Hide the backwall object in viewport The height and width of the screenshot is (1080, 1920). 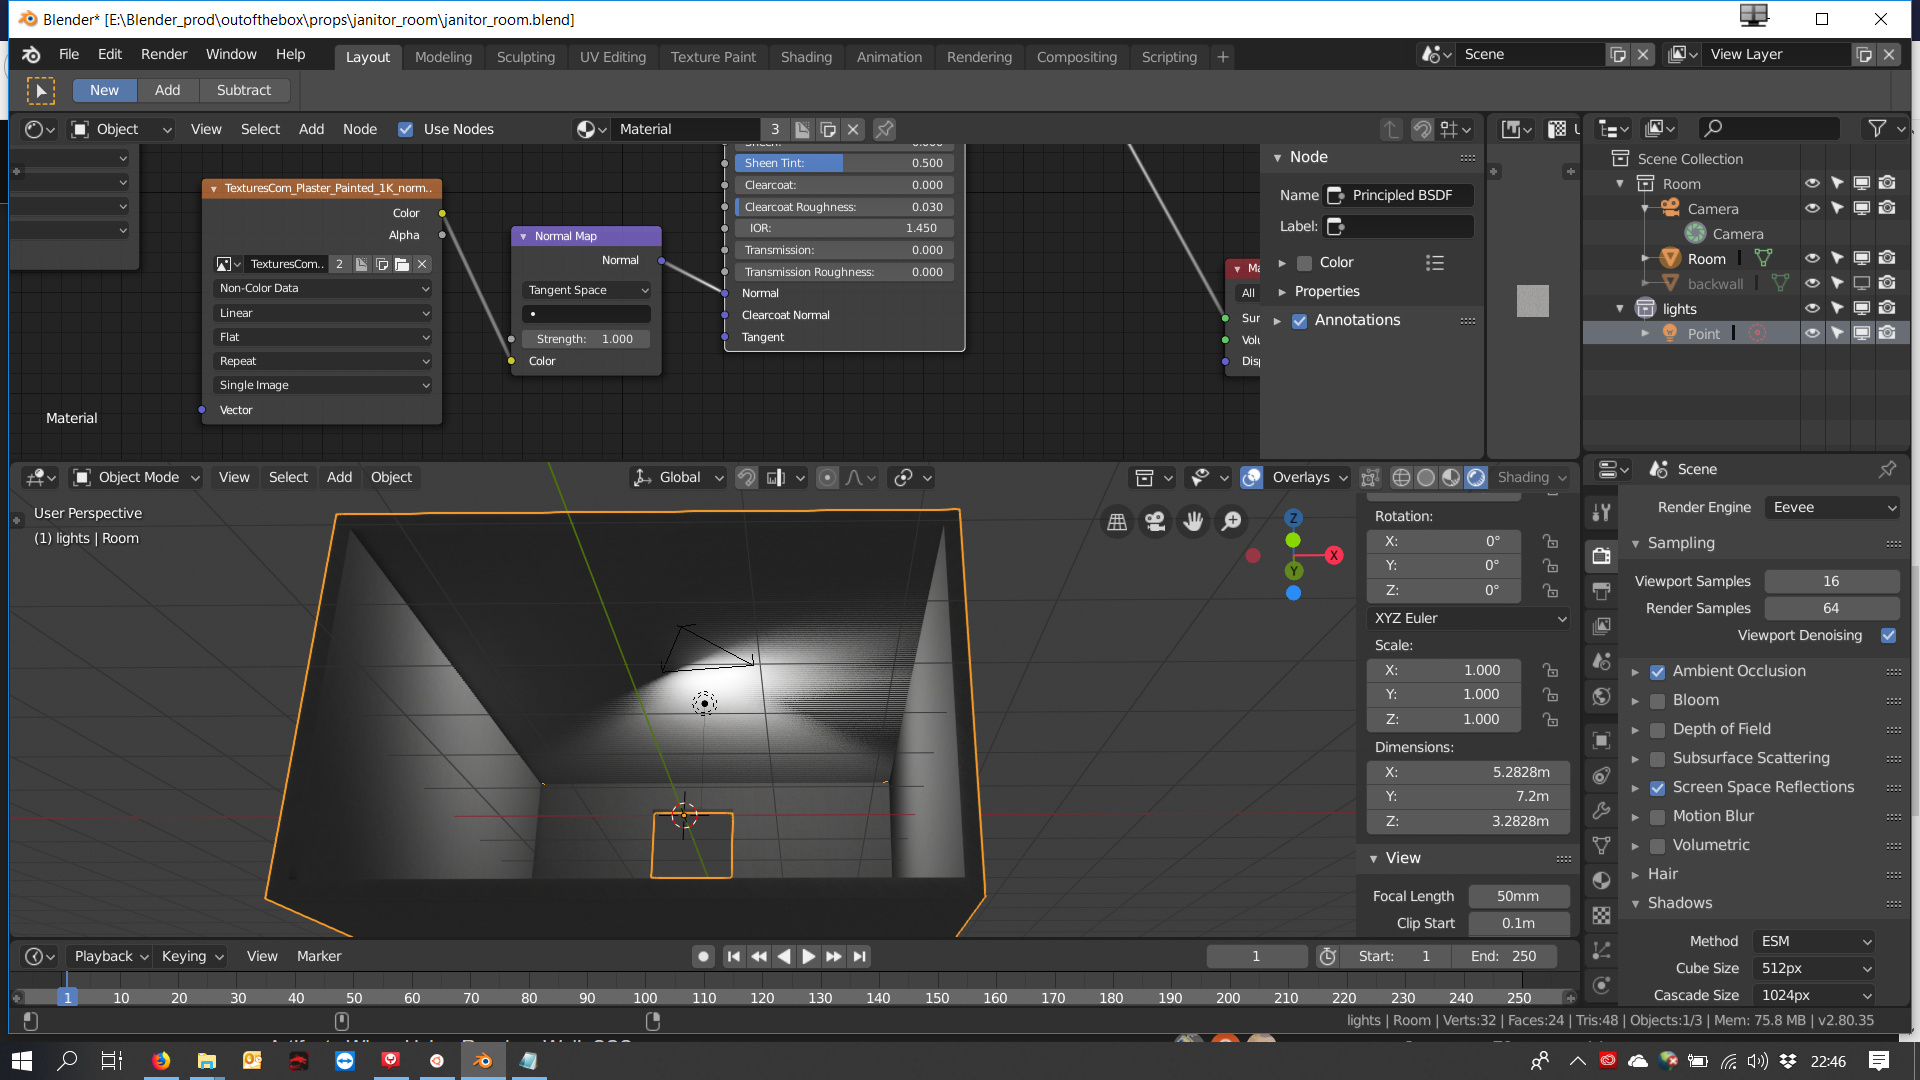(1811, 283)
